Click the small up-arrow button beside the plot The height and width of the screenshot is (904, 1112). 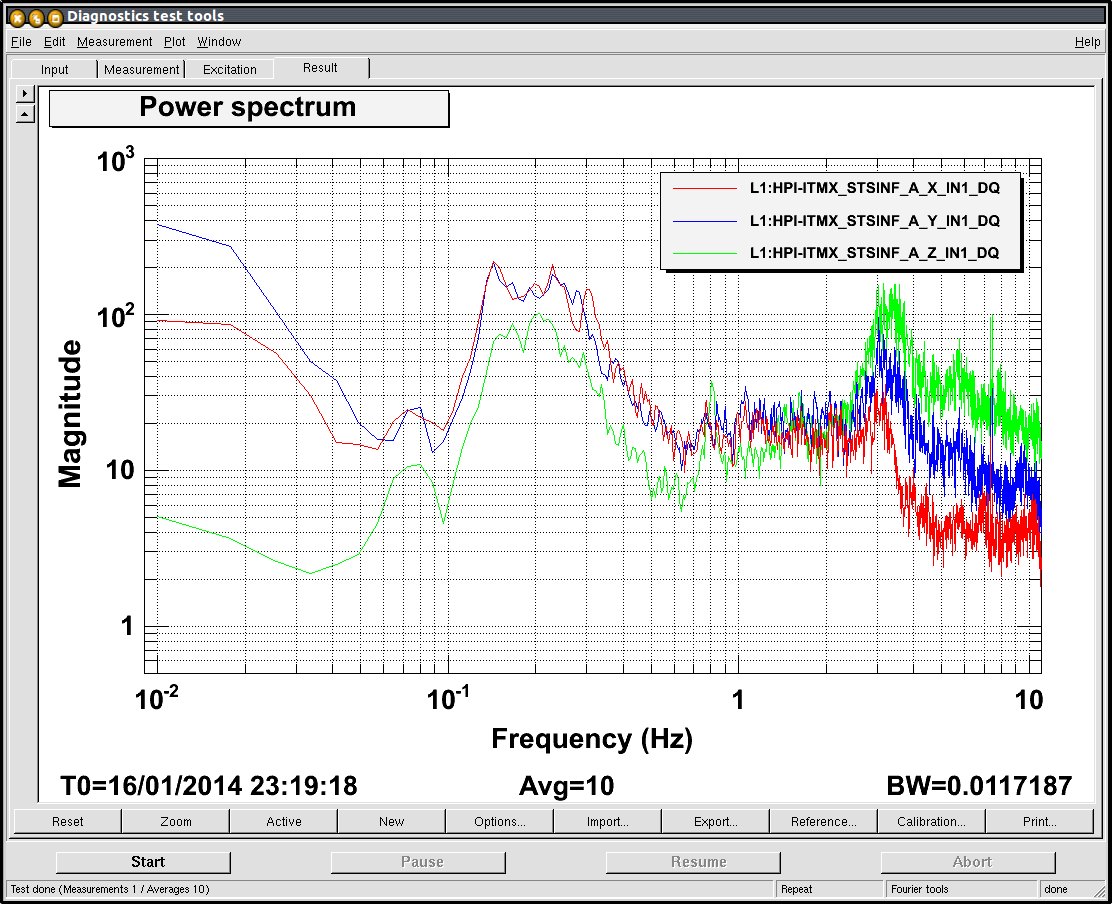click(x=25, y=113)
